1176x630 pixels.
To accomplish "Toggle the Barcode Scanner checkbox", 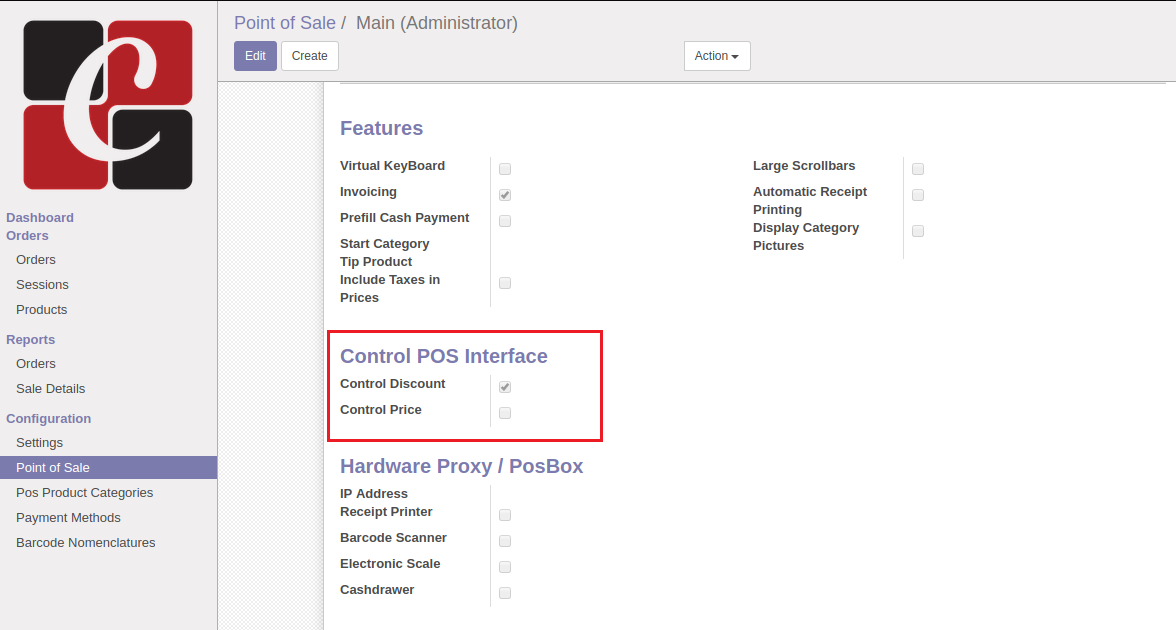I will (x=505, y=541).
